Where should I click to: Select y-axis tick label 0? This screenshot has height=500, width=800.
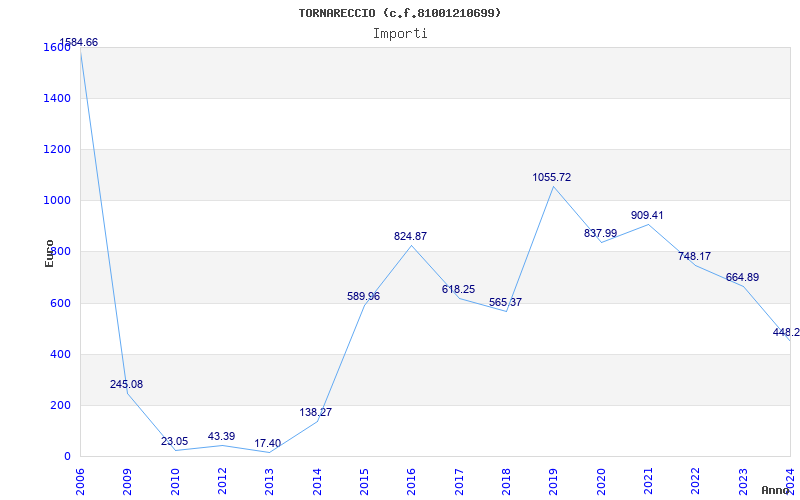(67, 457)
